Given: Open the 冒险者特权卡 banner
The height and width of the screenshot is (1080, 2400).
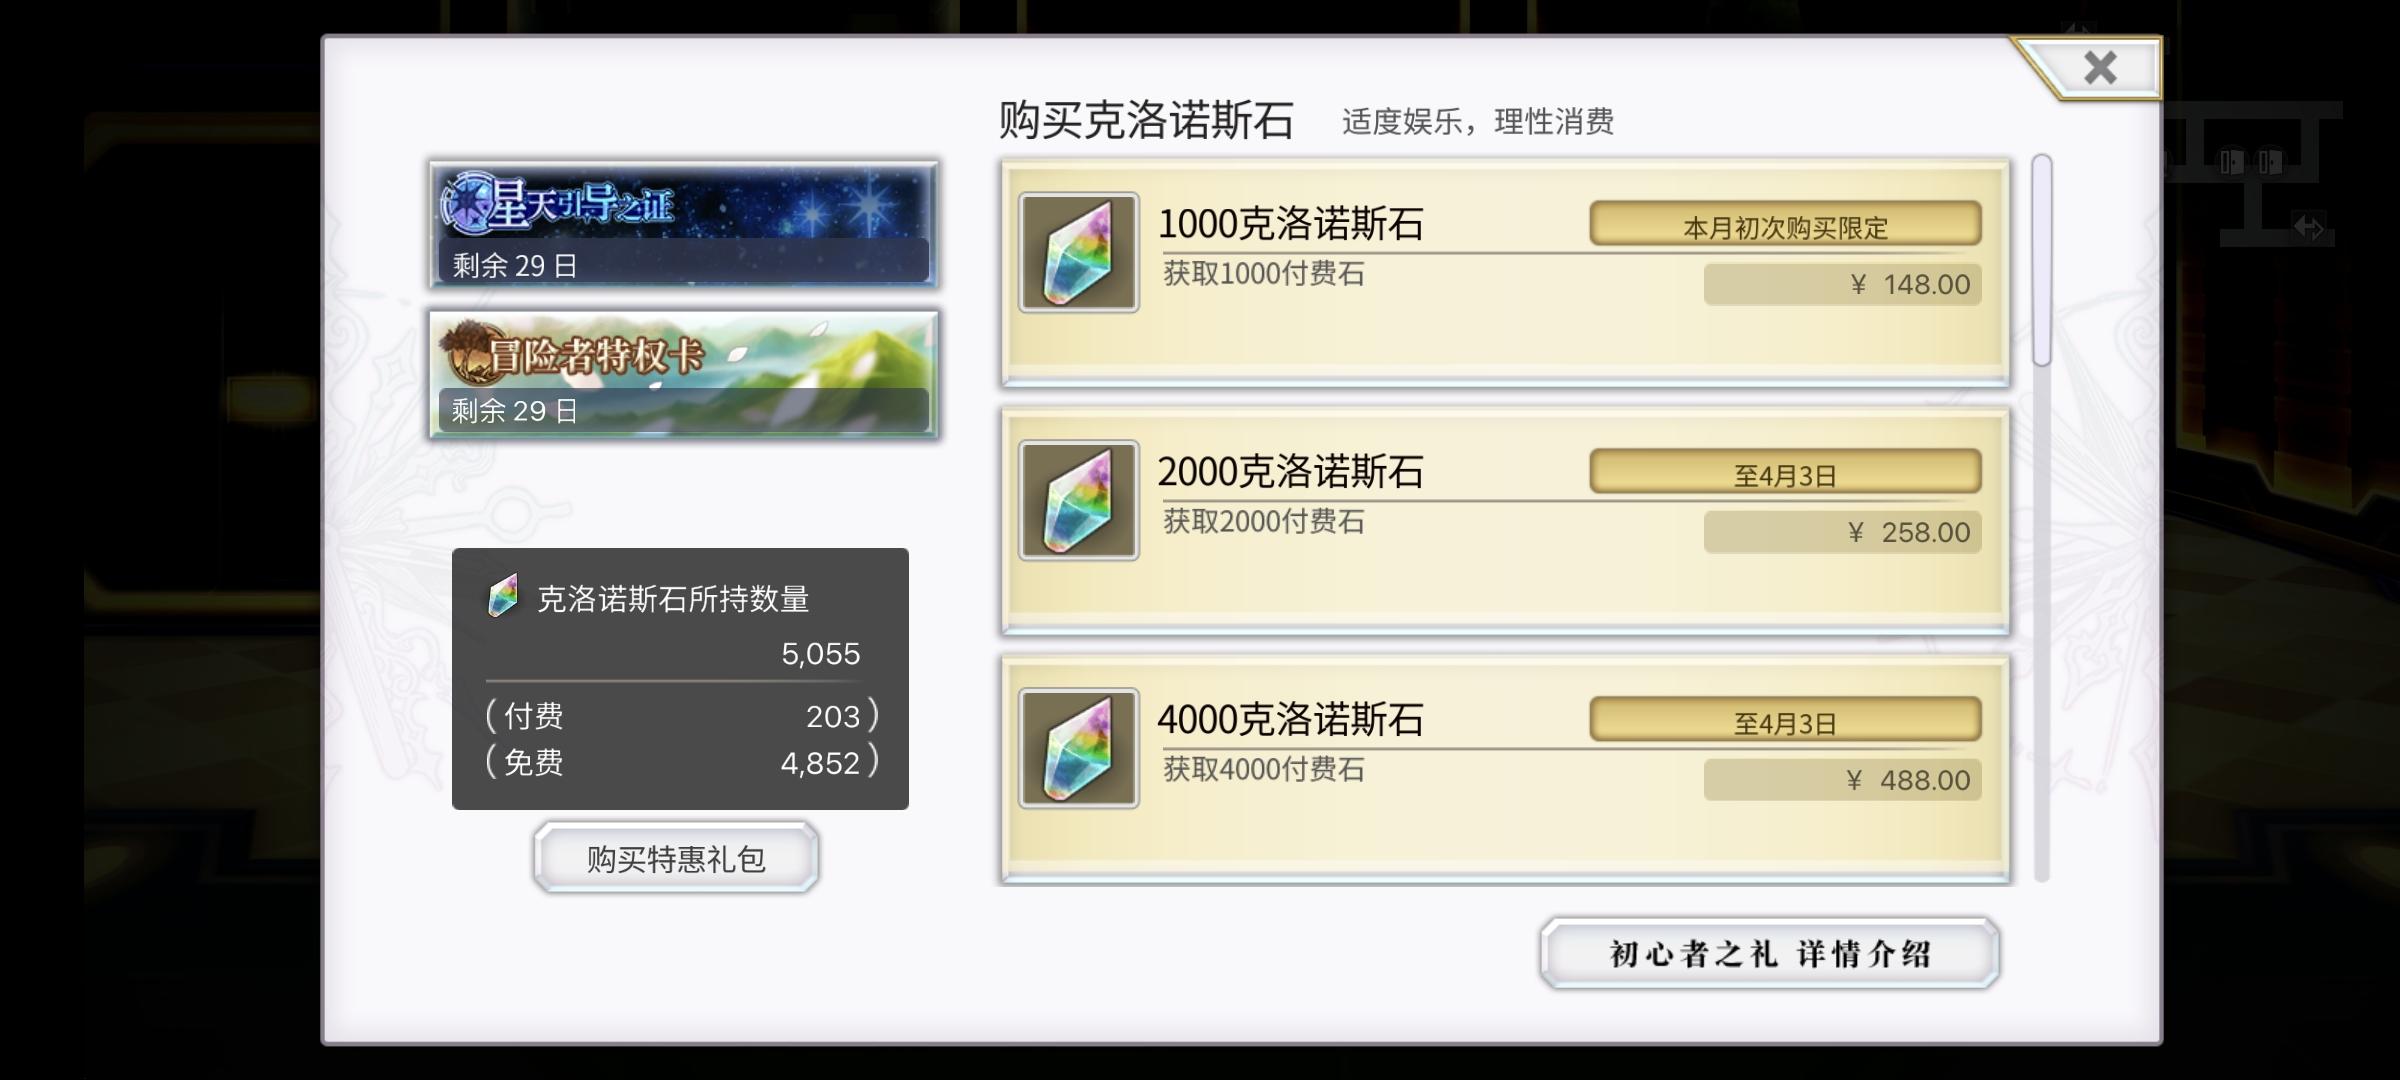Looking at the screenshot, I should (683, 375).
